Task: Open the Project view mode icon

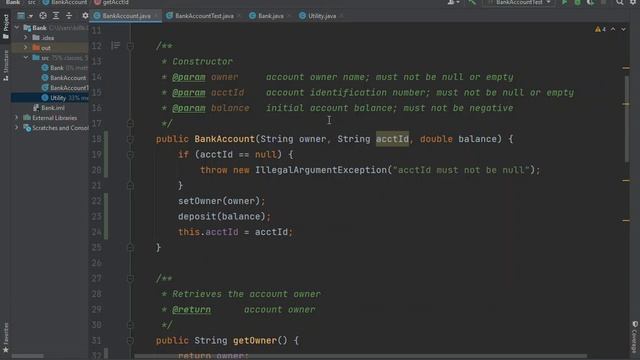Action: click(x=21, y=16)
